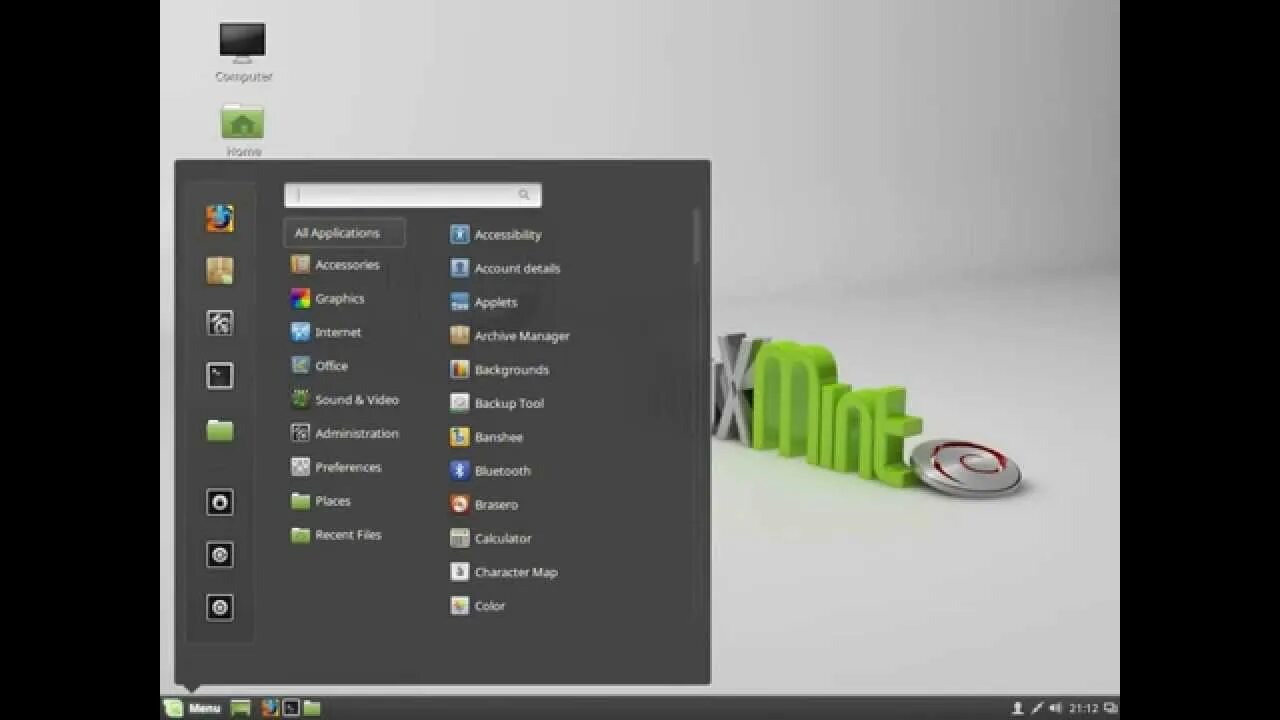Click the application list scrollbar

coord(696,236)
